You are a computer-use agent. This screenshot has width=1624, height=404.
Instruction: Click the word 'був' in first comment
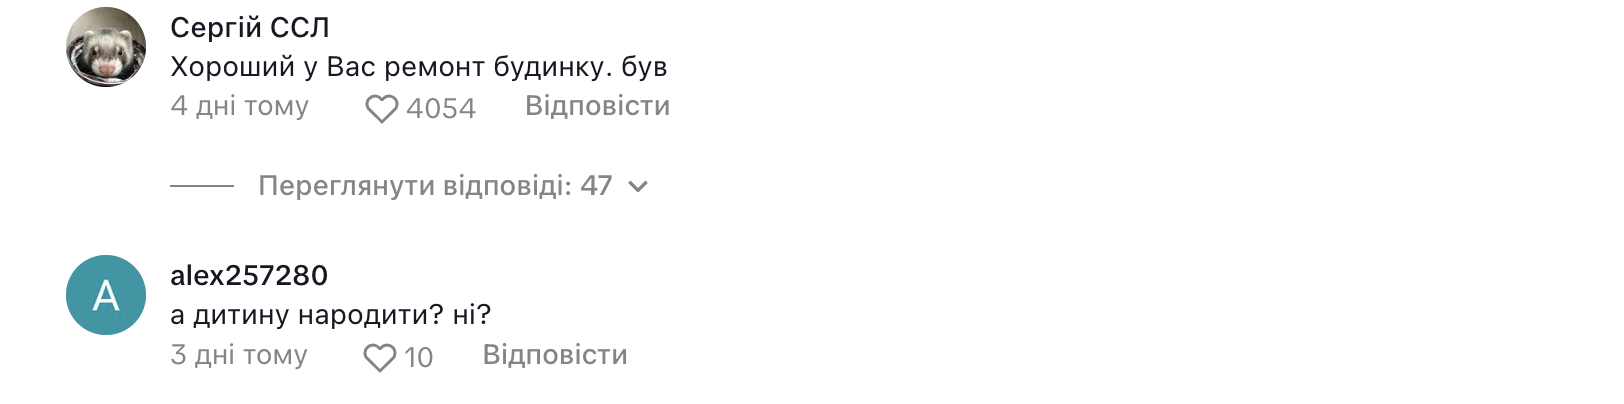pos(644,67)
